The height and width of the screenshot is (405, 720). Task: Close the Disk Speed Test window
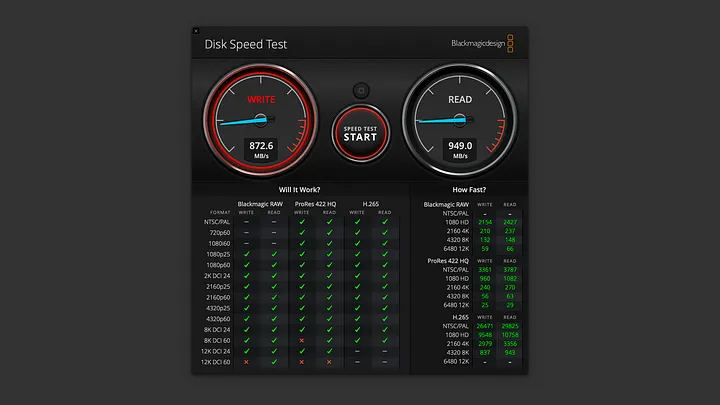point(196,31)
